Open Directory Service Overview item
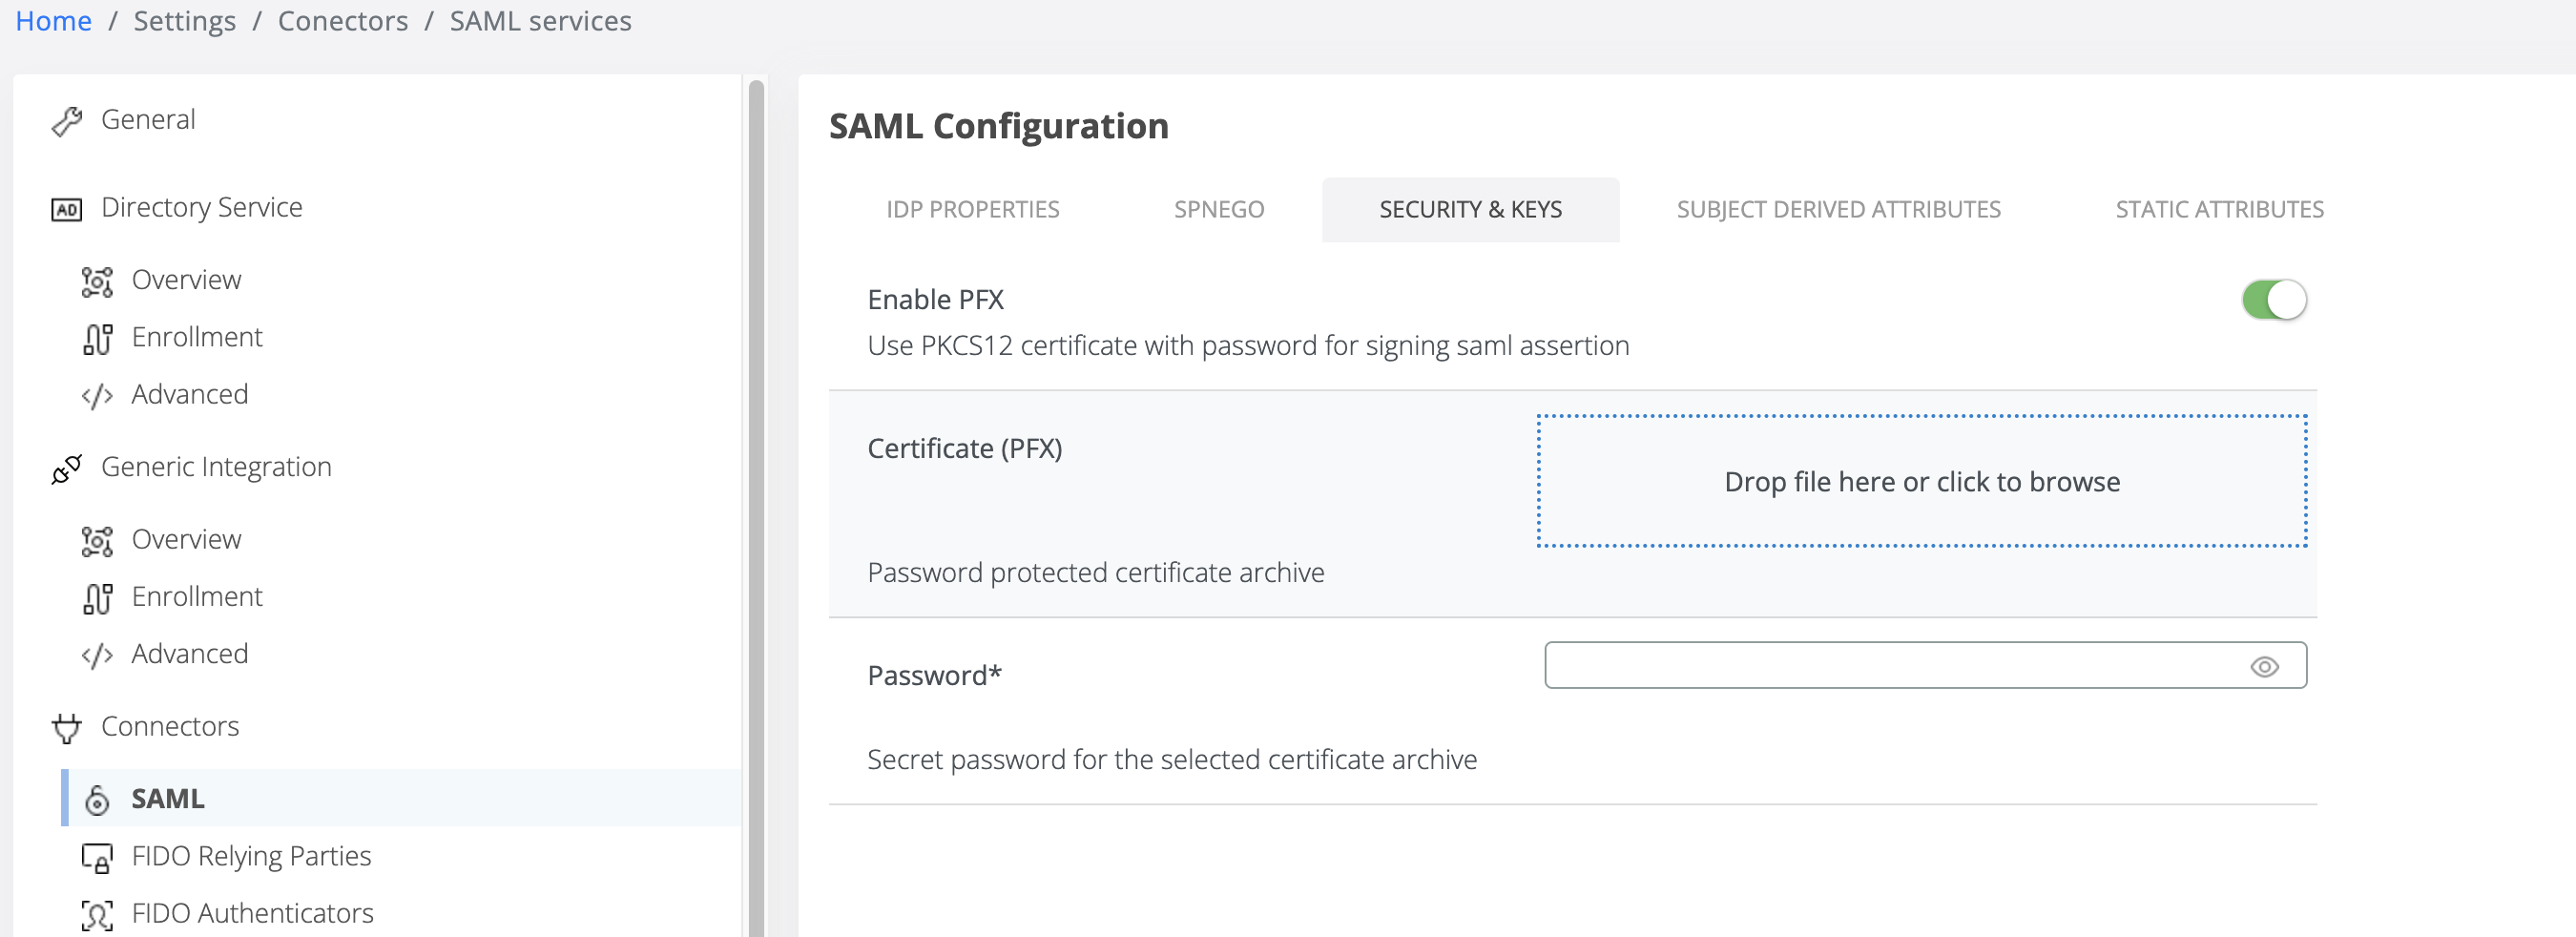The image size is (2576, 937). click(x=186, y=280)
